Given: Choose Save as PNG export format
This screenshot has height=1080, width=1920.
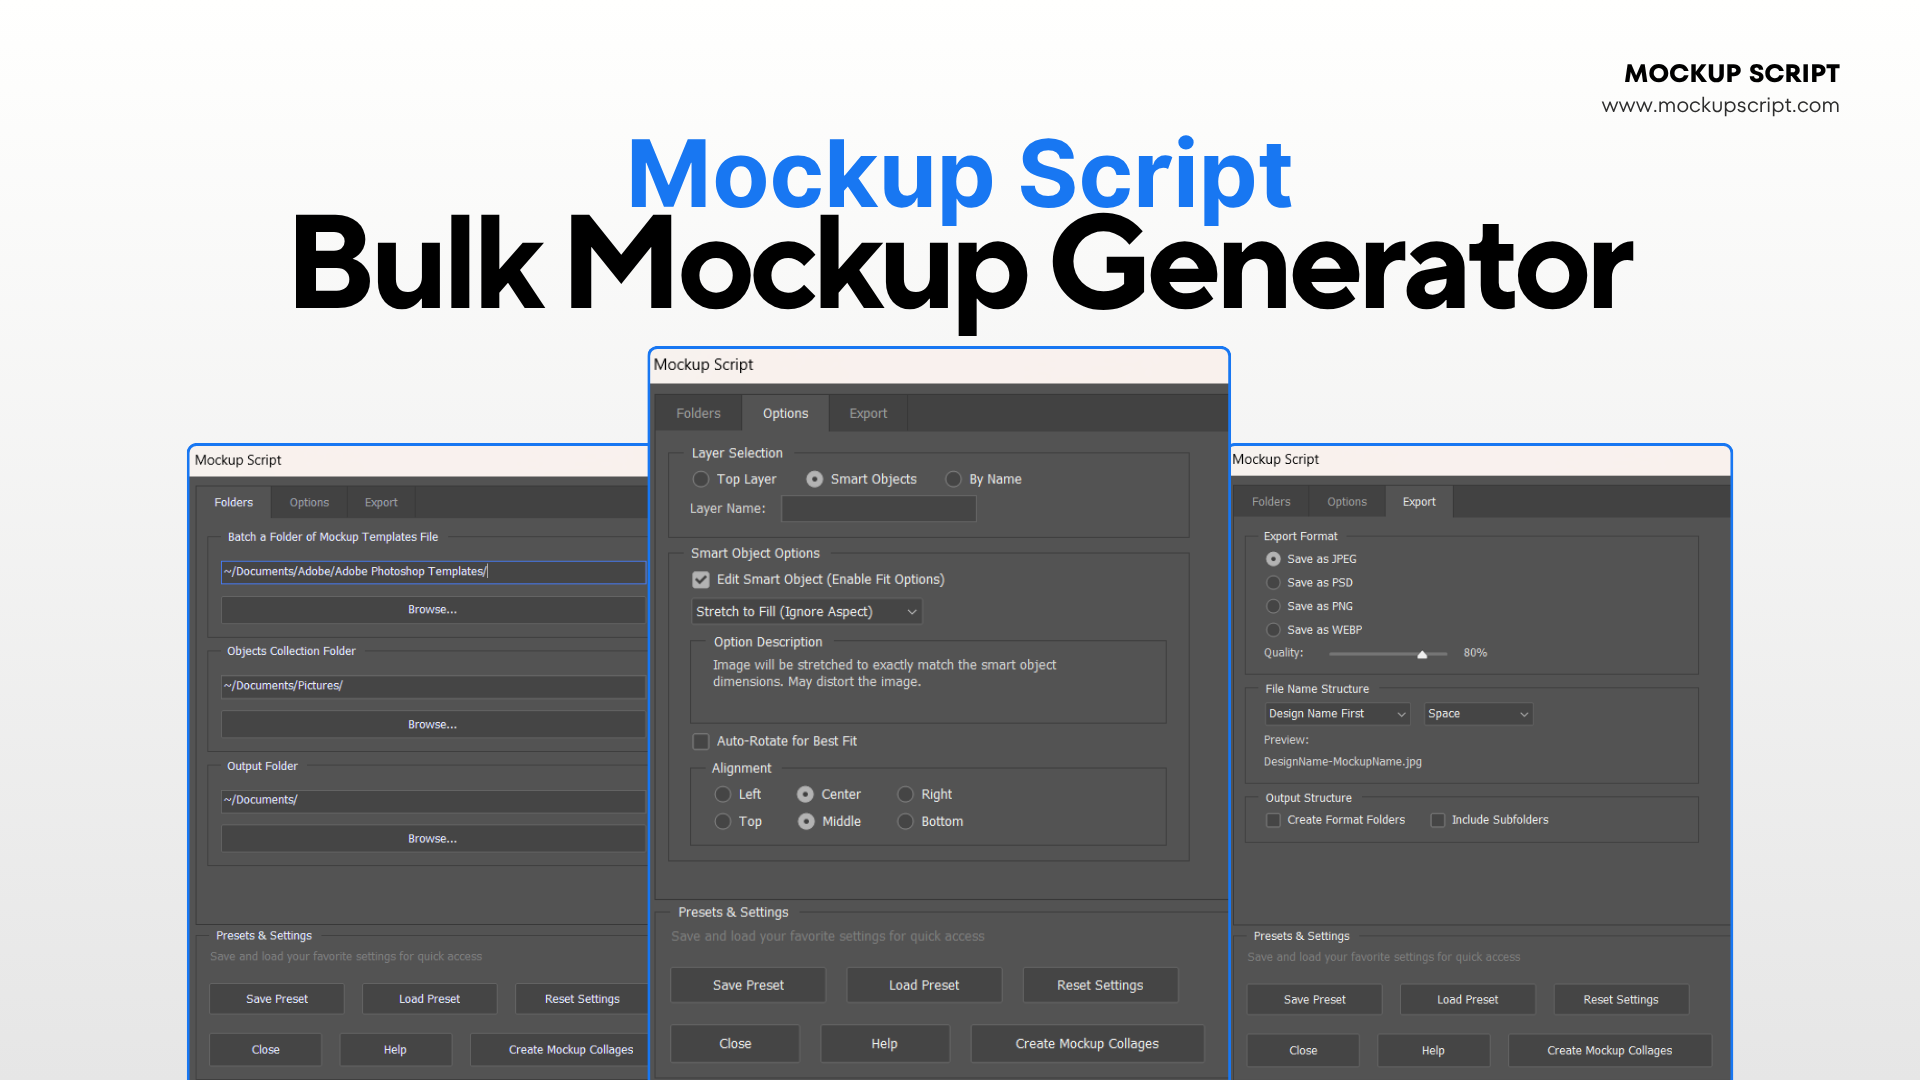Looking at the screenshot, I should pyautogui.click(x=1274, y=606).
